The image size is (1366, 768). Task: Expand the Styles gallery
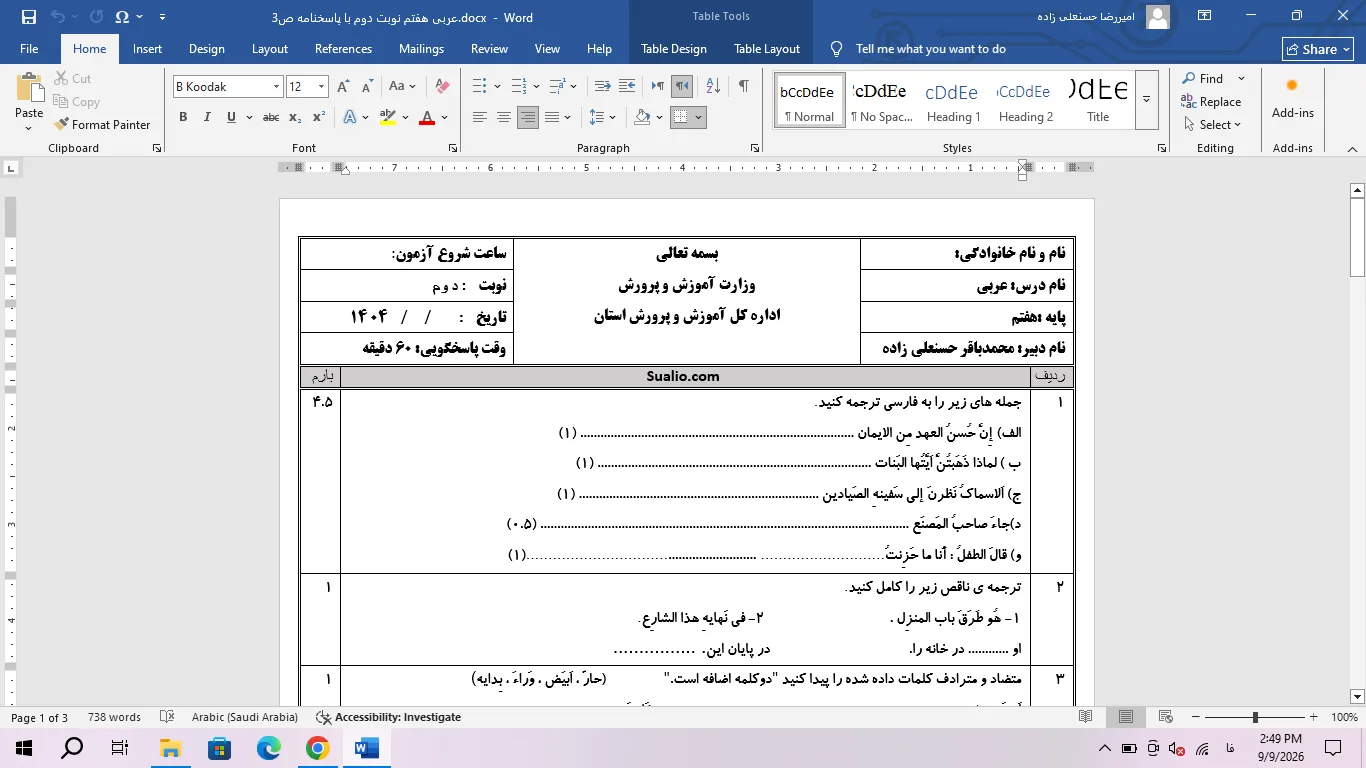pos(1147,98)
